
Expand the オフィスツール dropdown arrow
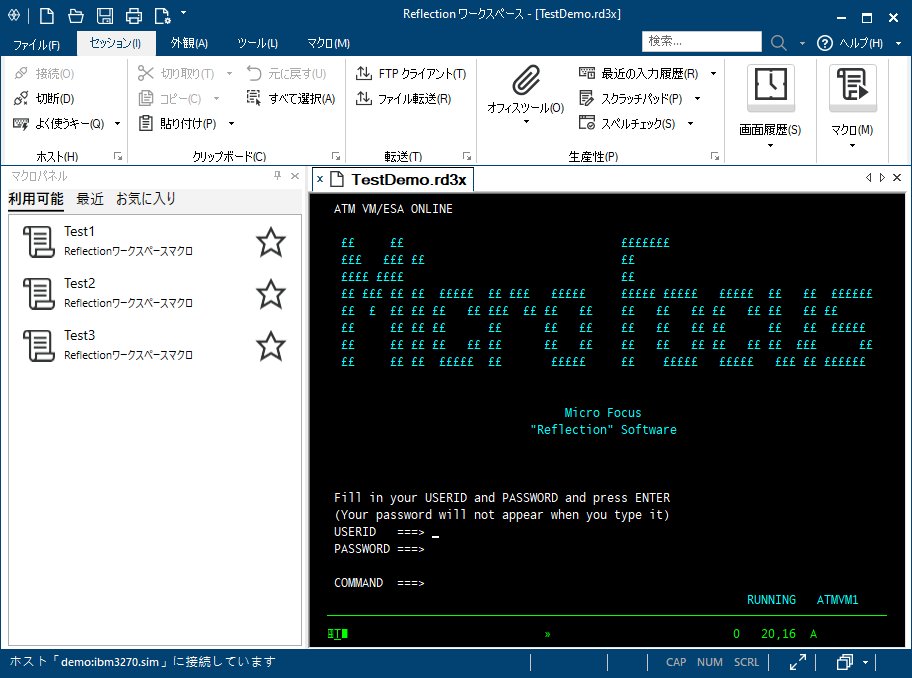(526, 122)
